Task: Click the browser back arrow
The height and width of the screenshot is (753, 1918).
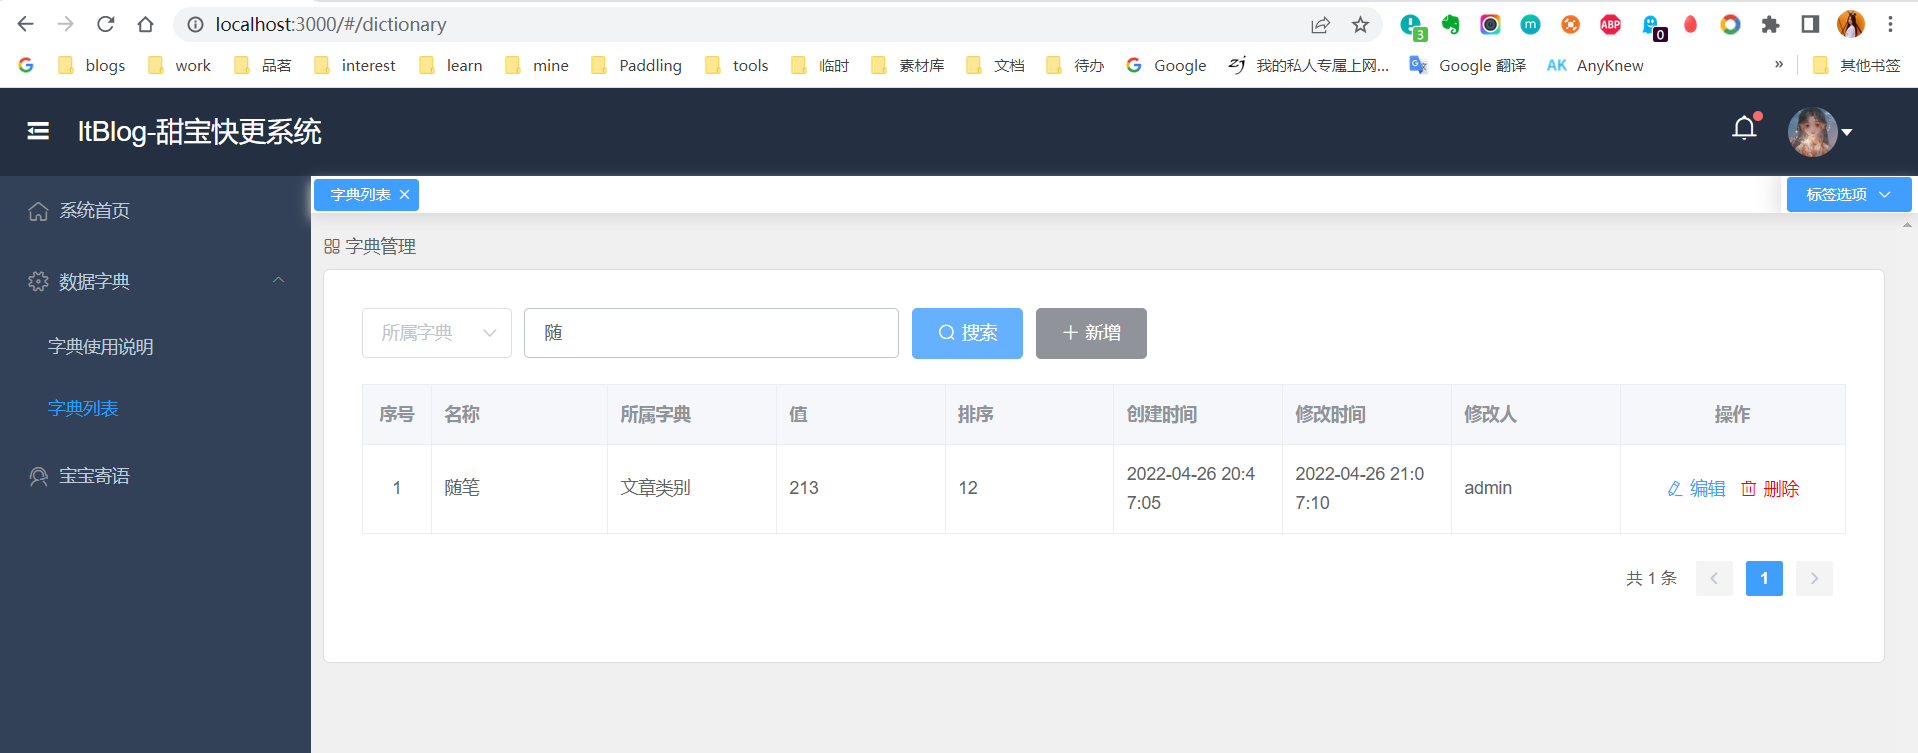Action: 26,24
